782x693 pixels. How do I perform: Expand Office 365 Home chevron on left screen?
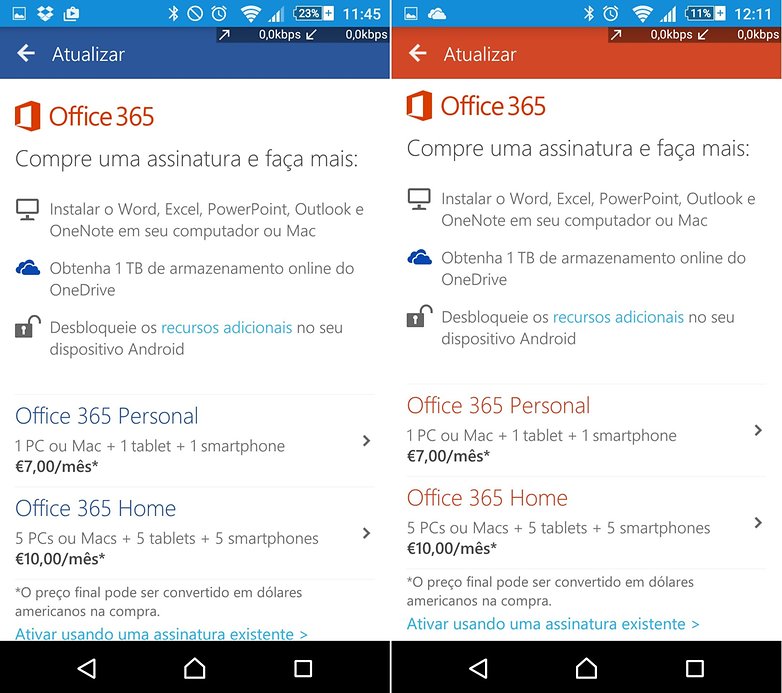pos(367,533)
